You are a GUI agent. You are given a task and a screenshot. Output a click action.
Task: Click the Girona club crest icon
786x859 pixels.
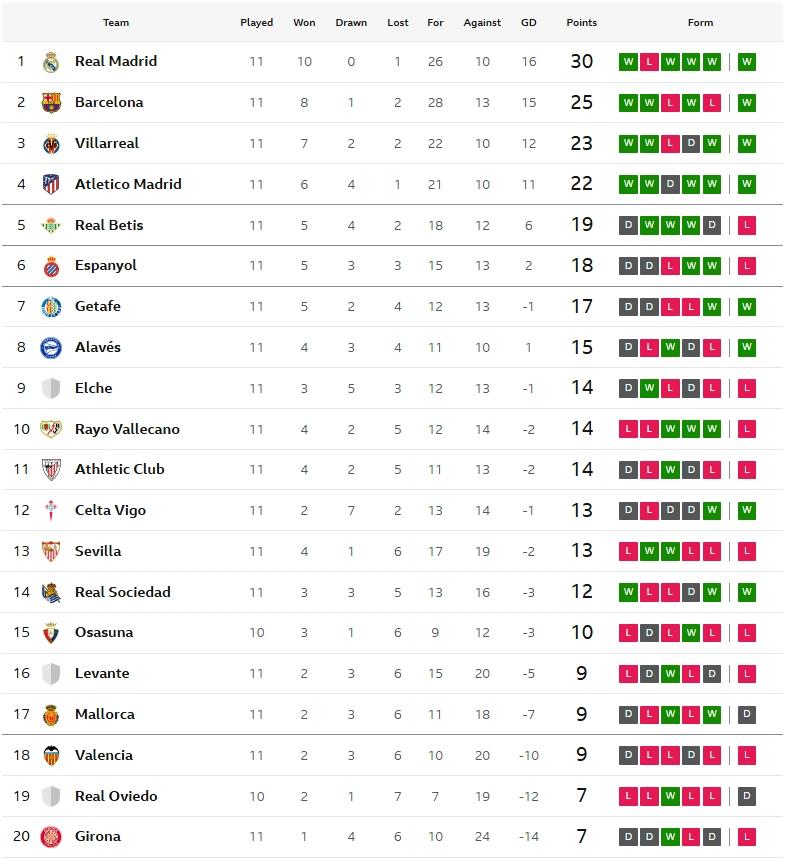(51, 837)
